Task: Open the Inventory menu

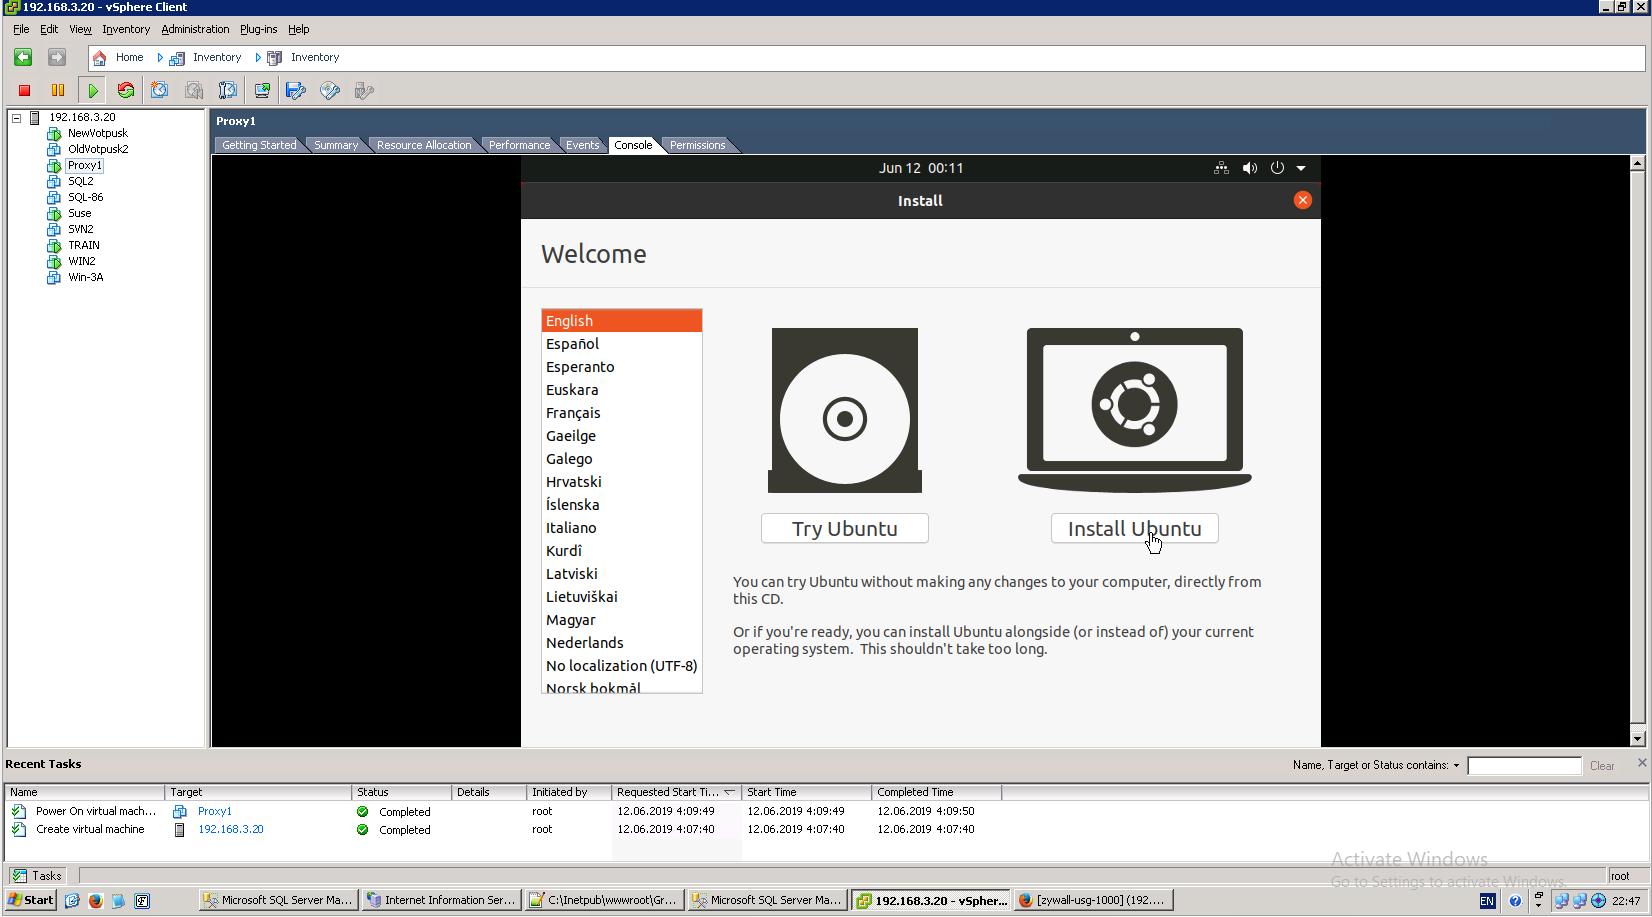Action: click(x=126, y=30)
